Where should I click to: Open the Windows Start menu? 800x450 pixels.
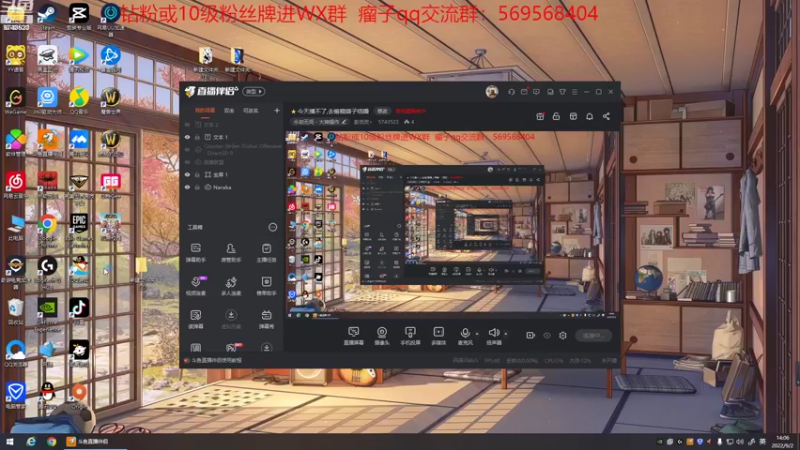click(9, 441)
